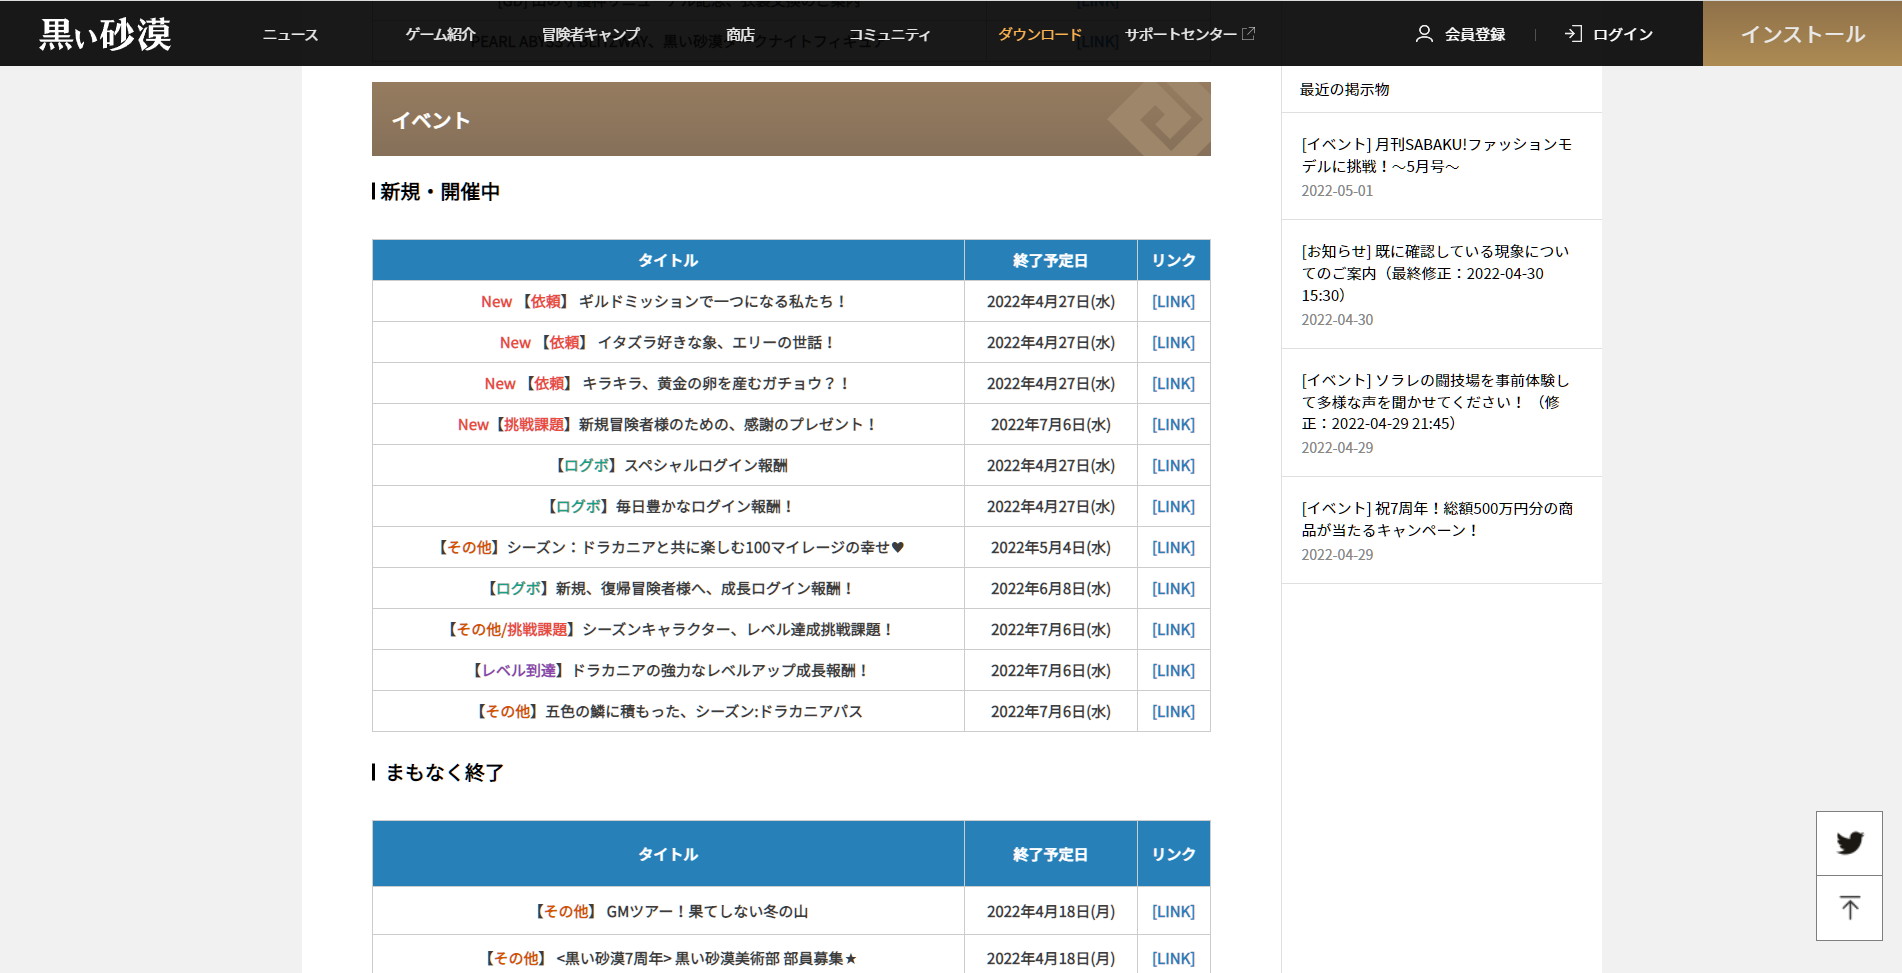The image size is (1902, 973).
Task: Open the Twitter share icon
Action: click(1849, 843)
